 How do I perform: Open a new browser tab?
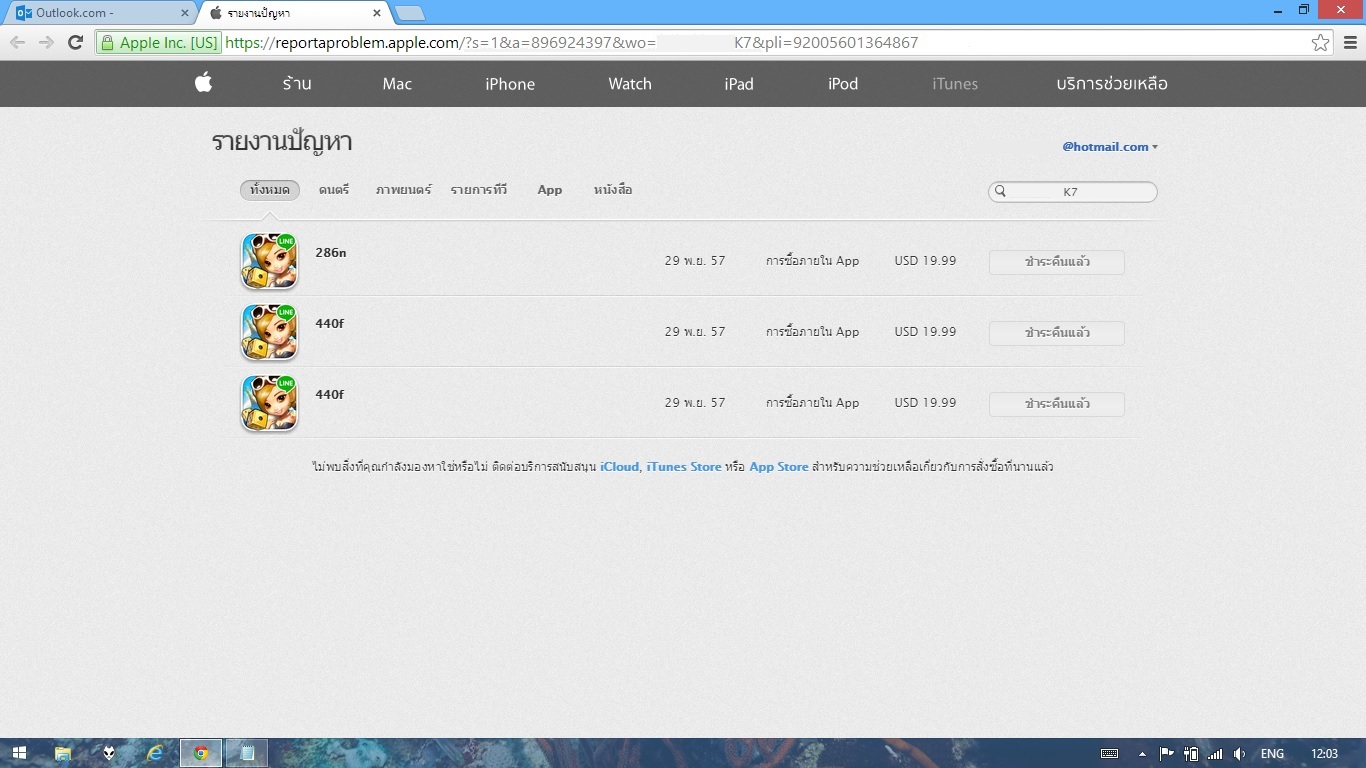[x=410, y=13]
